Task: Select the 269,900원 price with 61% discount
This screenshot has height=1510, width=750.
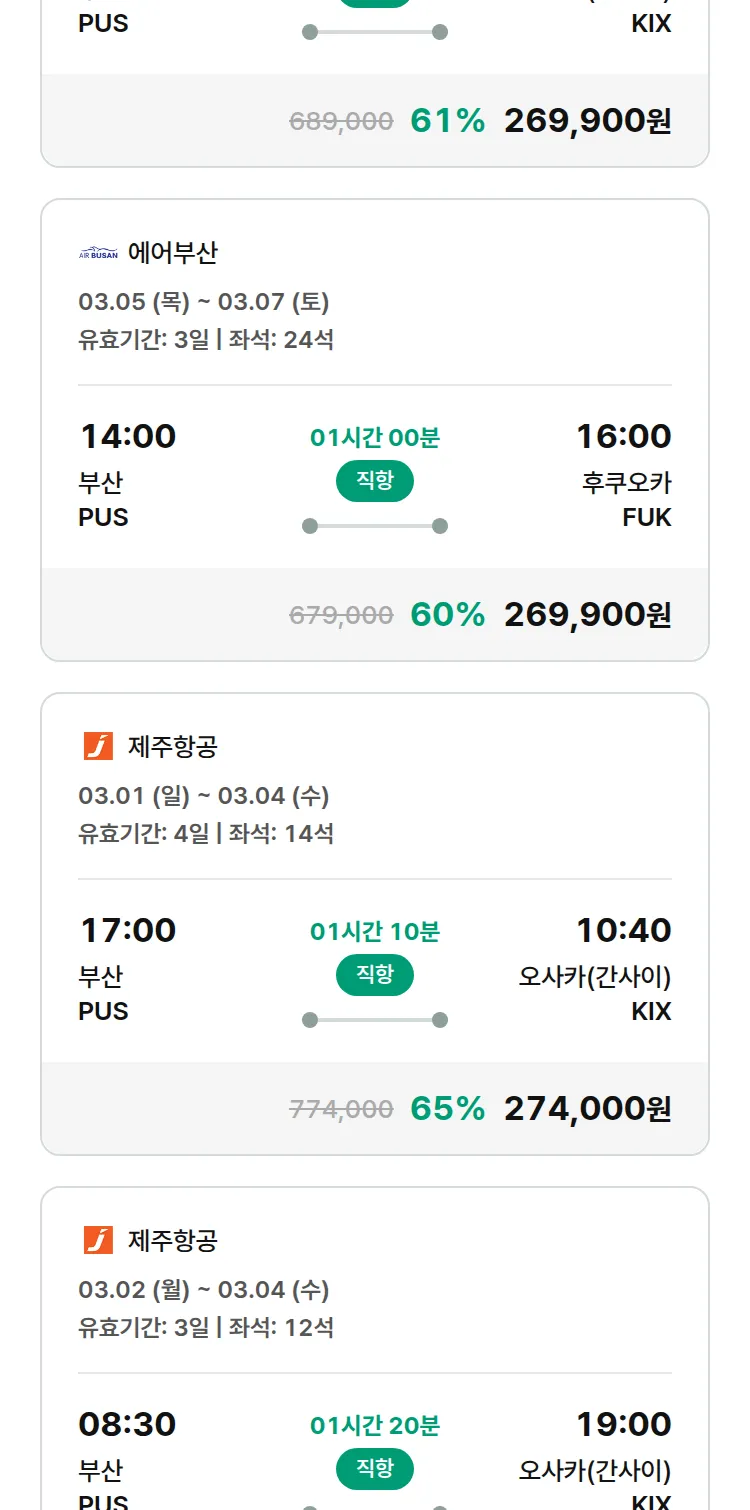Action: [587, 121]
